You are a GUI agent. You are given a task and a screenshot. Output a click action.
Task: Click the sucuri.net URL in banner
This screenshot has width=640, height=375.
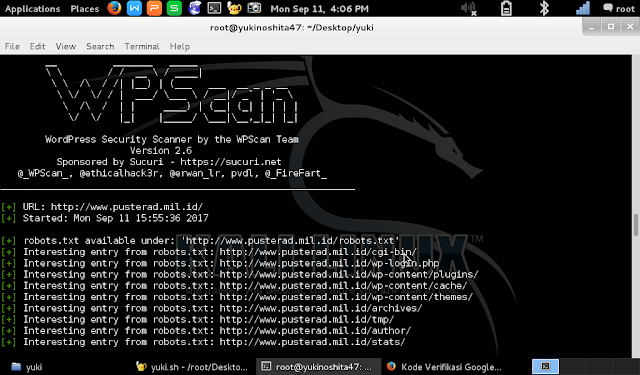(231, 162)
